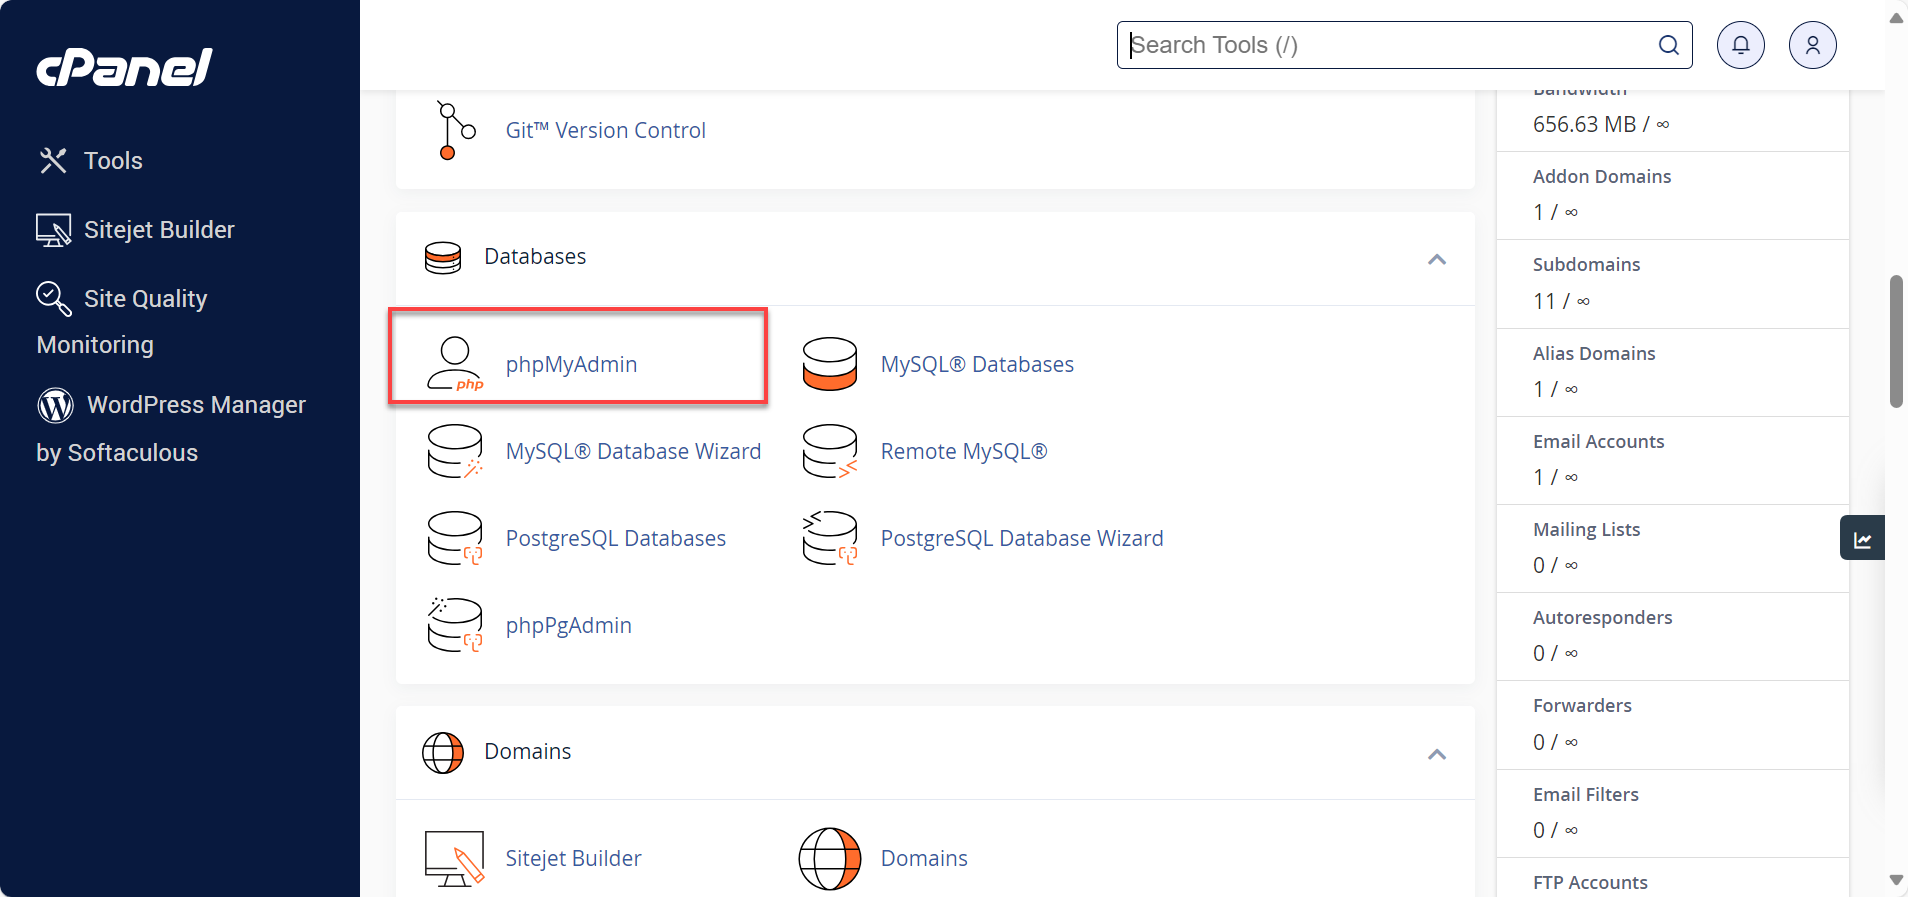
Task: Click the Databases section stack icon
Action: point(443,257)
